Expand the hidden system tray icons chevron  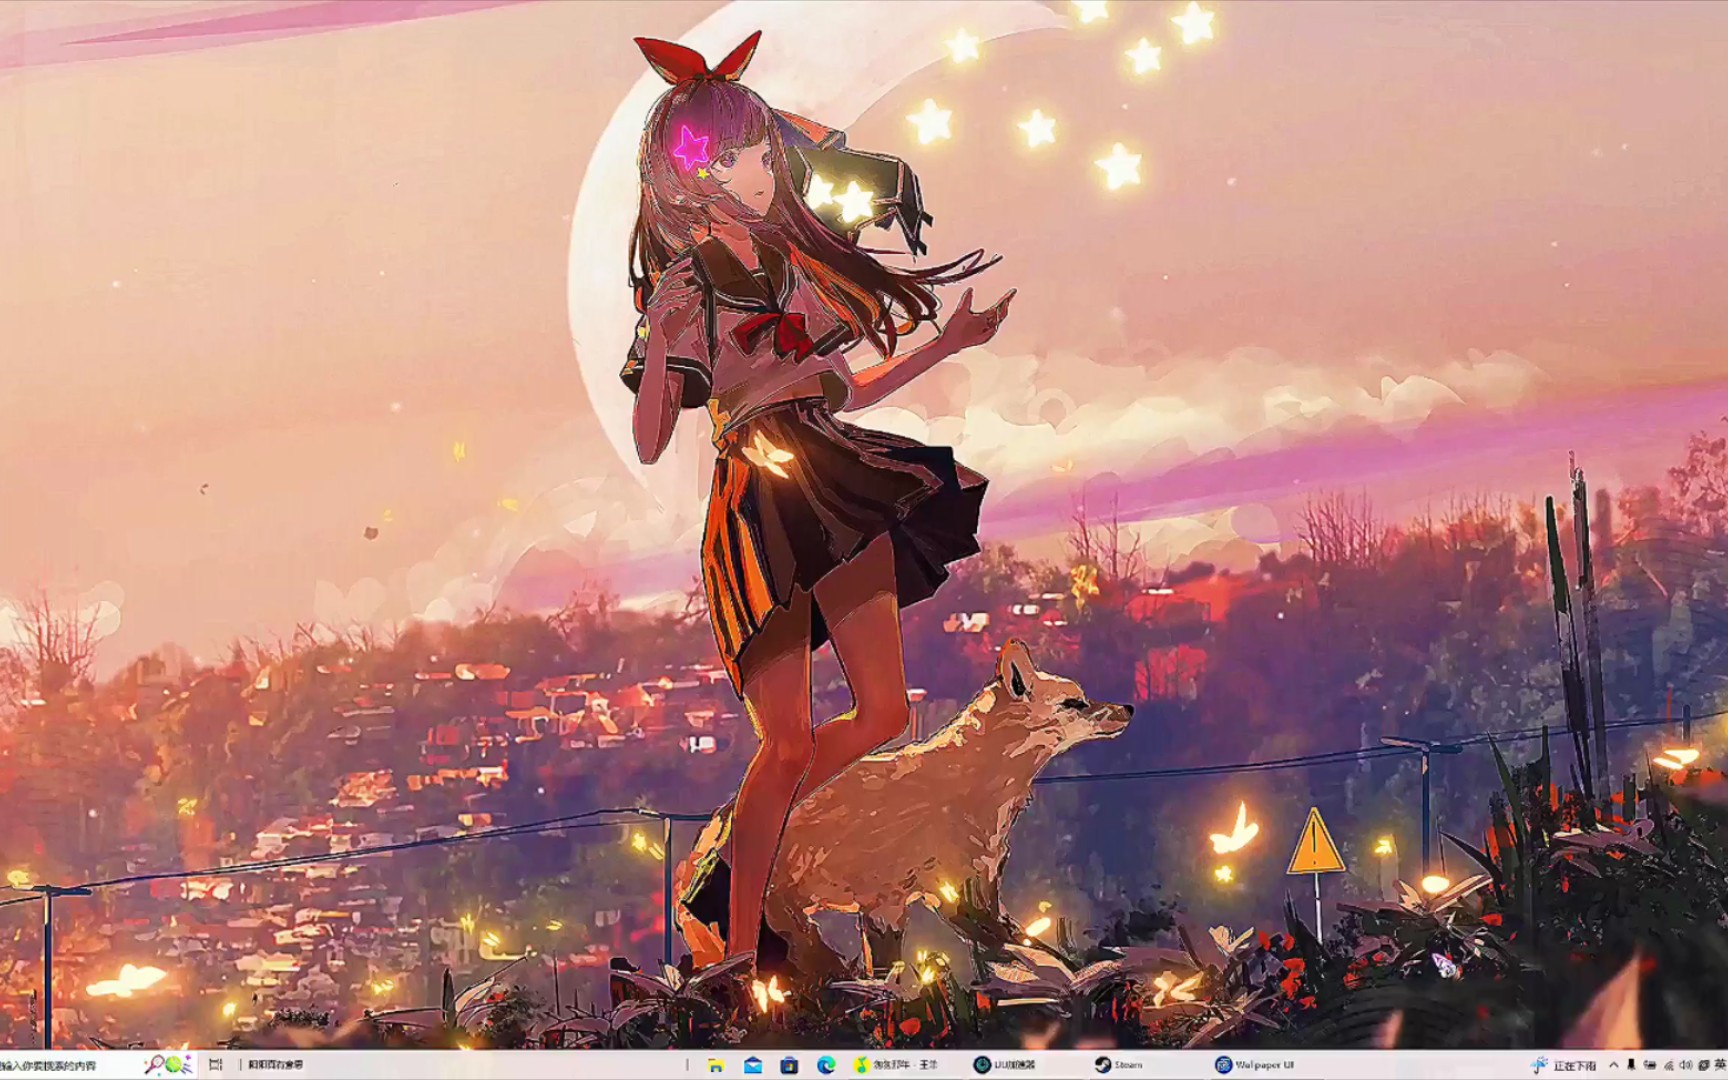point(1613,1066)
